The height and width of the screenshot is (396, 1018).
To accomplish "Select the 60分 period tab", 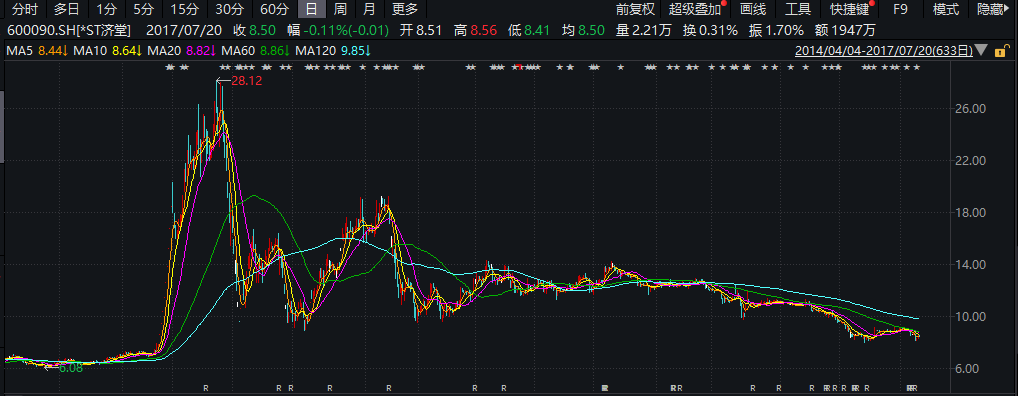I will (274, 9).
